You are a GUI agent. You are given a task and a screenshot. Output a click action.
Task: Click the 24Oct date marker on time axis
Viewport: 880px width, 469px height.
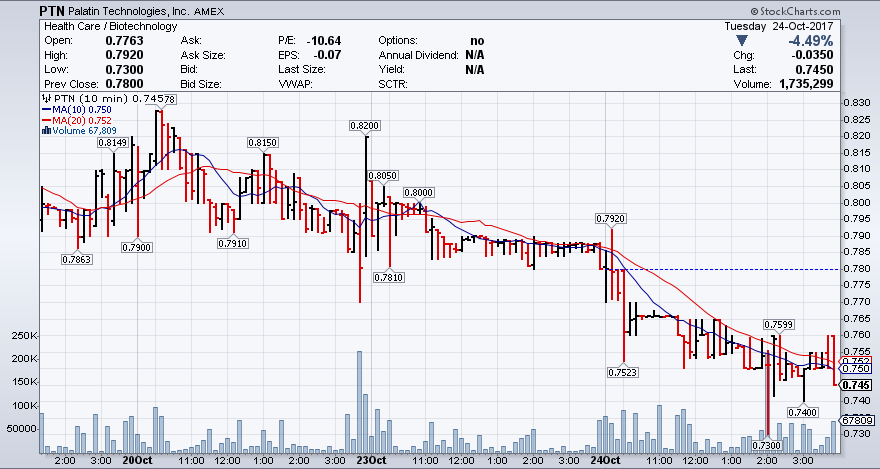click(x=608, y=462)
